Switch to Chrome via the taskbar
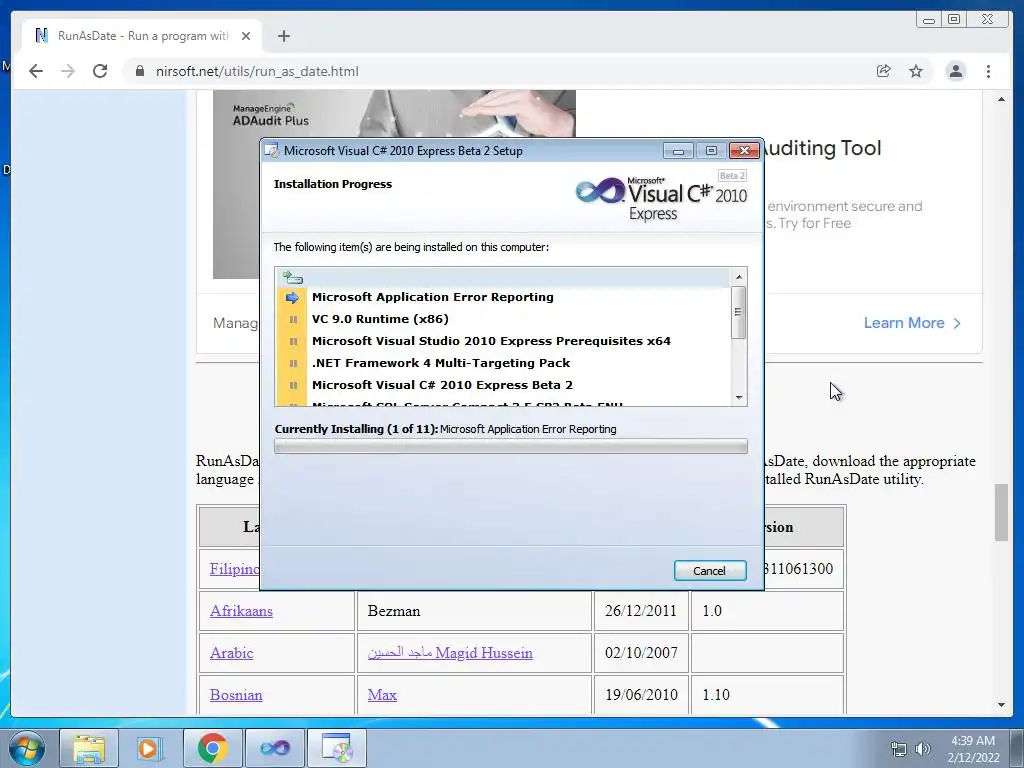This screenshot has height=768, width=1024. tap(212, 748)
